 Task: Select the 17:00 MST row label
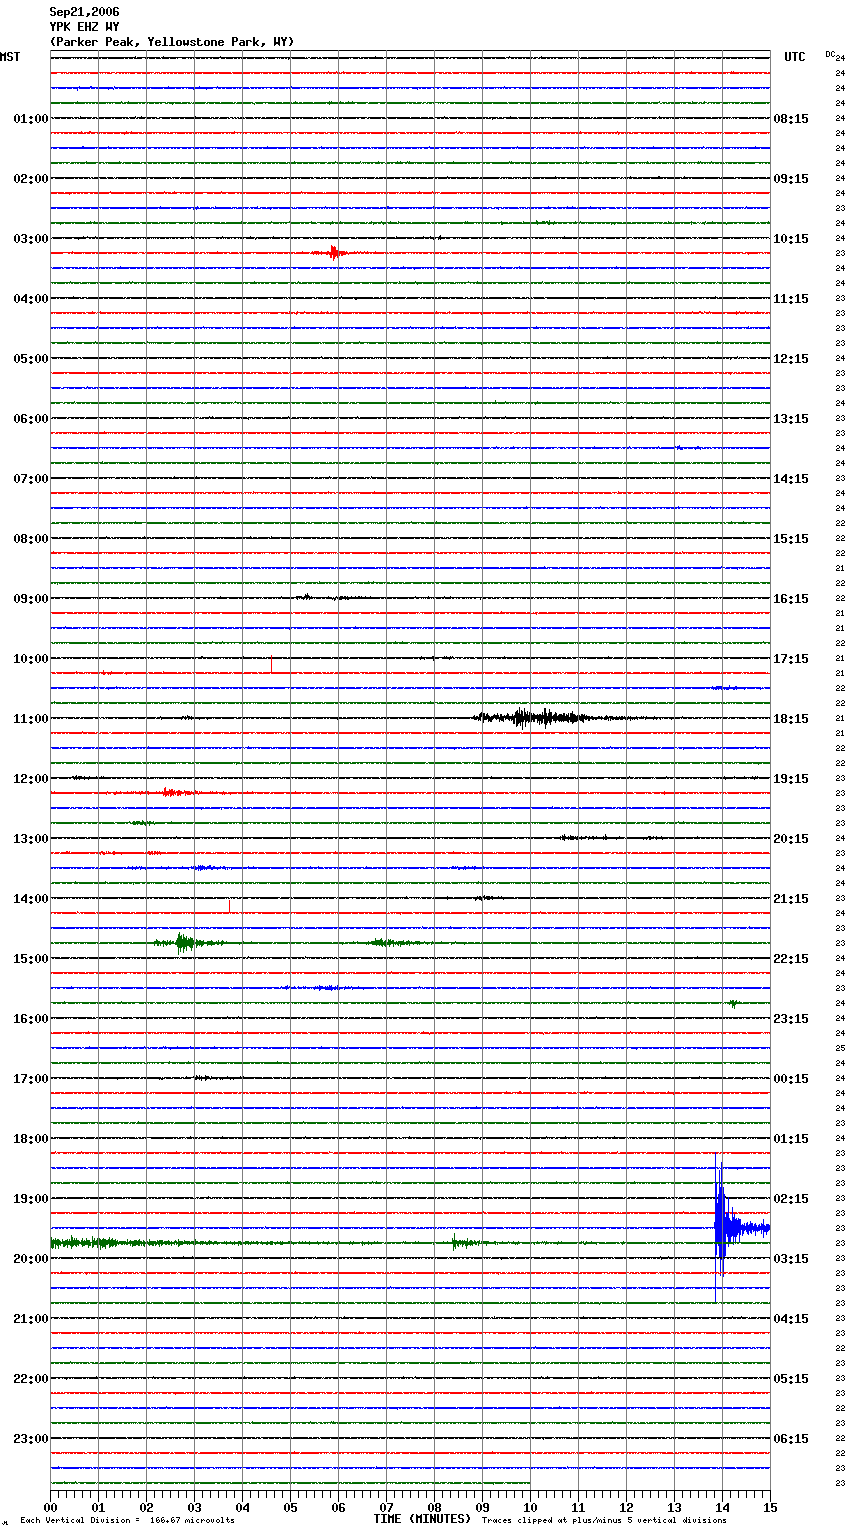coord(30,1079)
